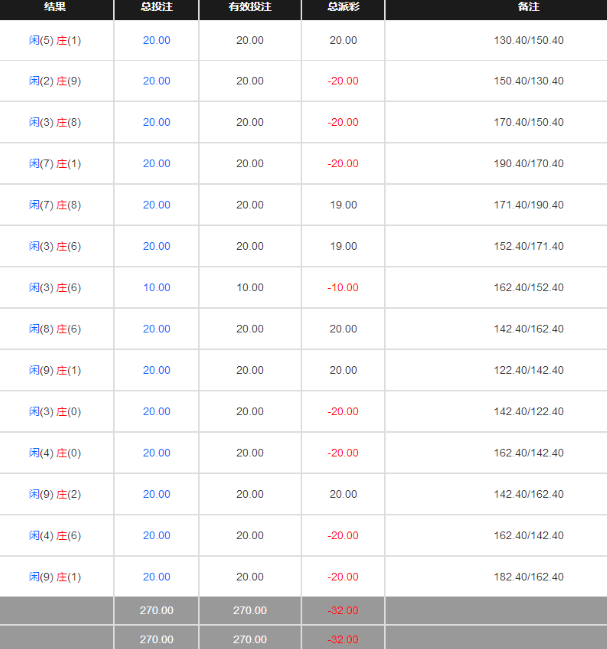Image resolution: width=607 pixels, height=649 pixels.
Task: Click total bet link in 闲(7) 庄(8) row
Action: [156, 205]
